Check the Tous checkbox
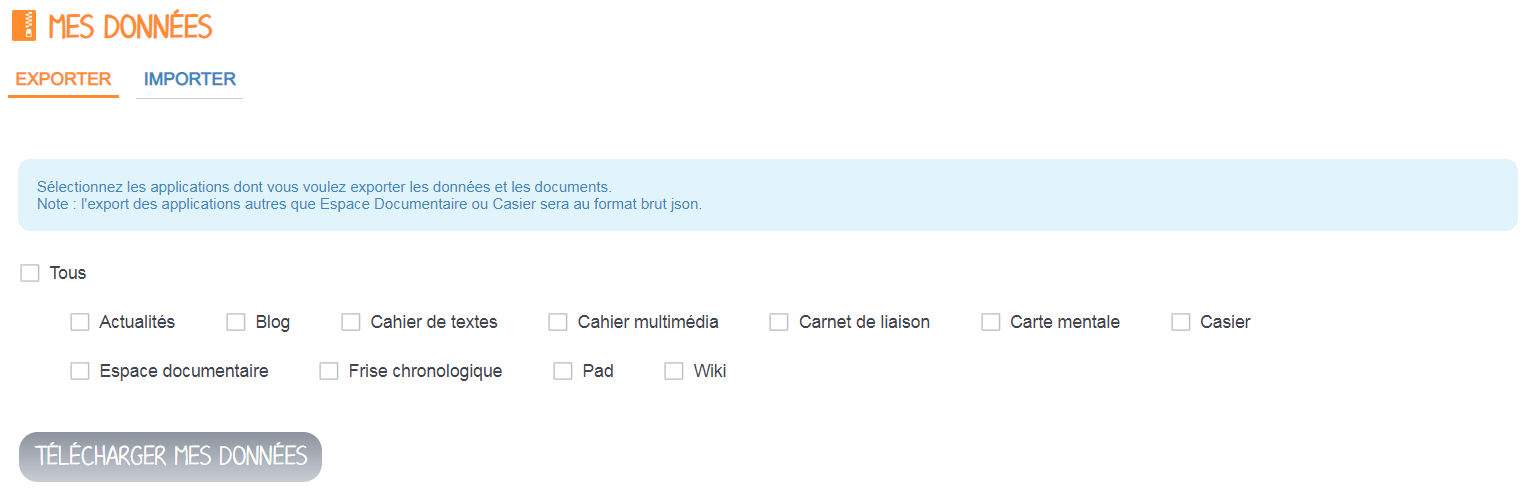 30,273
